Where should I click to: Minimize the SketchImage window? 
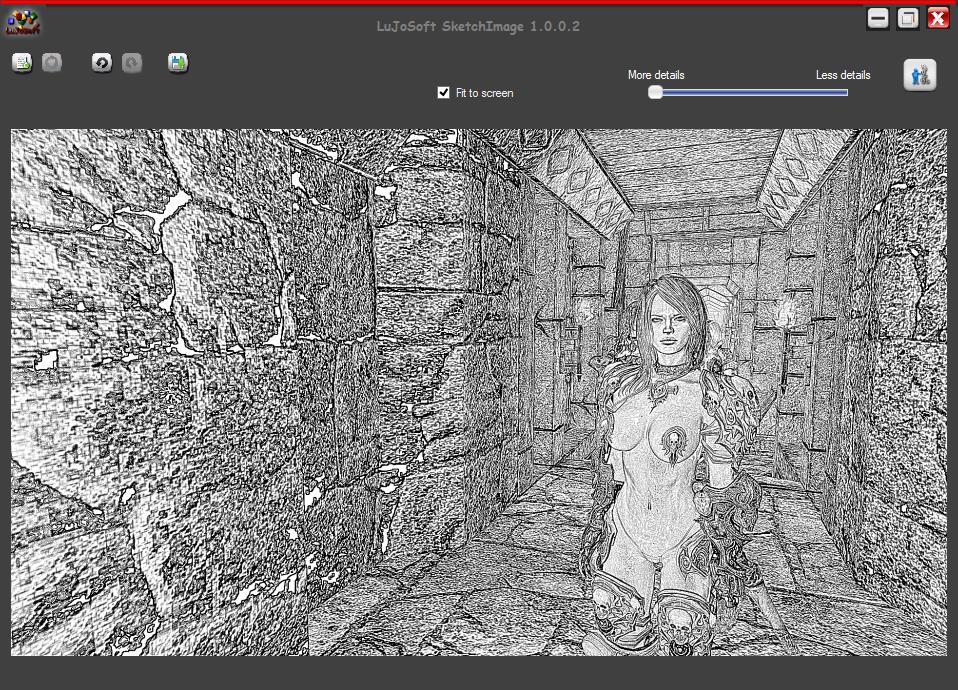pos(878,18)
